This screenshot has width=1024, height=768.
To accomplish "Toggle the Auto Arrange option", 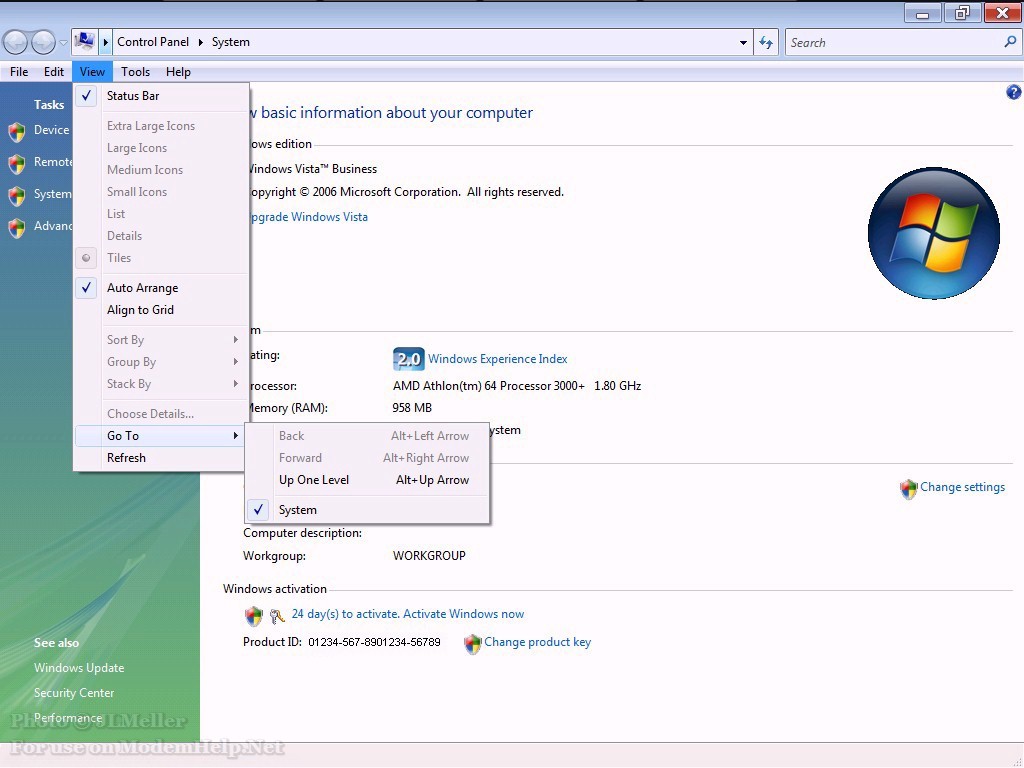I will point(161,288).
